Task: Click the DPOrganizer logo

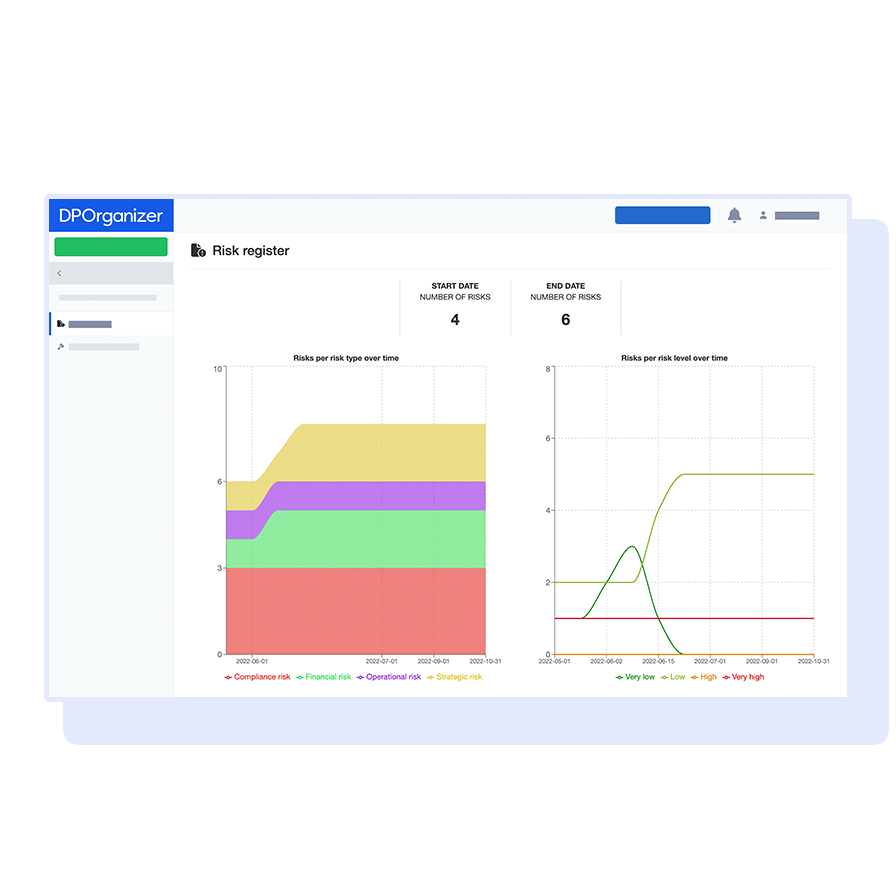Action: [x=111, y=216]
